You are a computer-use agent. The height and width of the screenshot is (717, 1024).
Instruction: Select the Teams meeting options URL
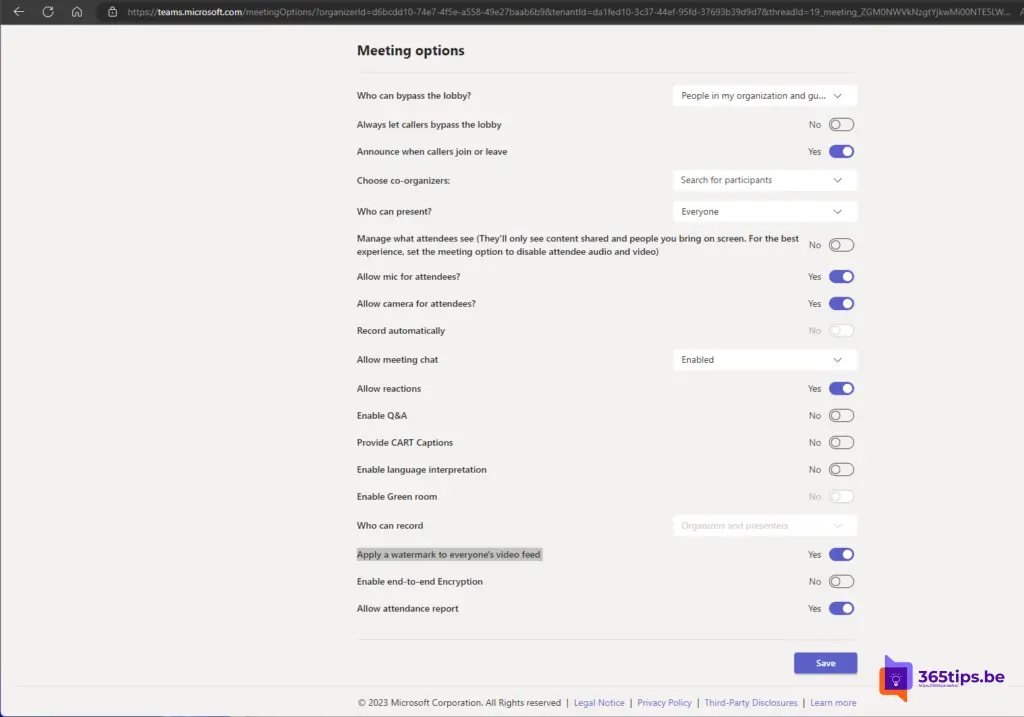[x=568, y=12]
